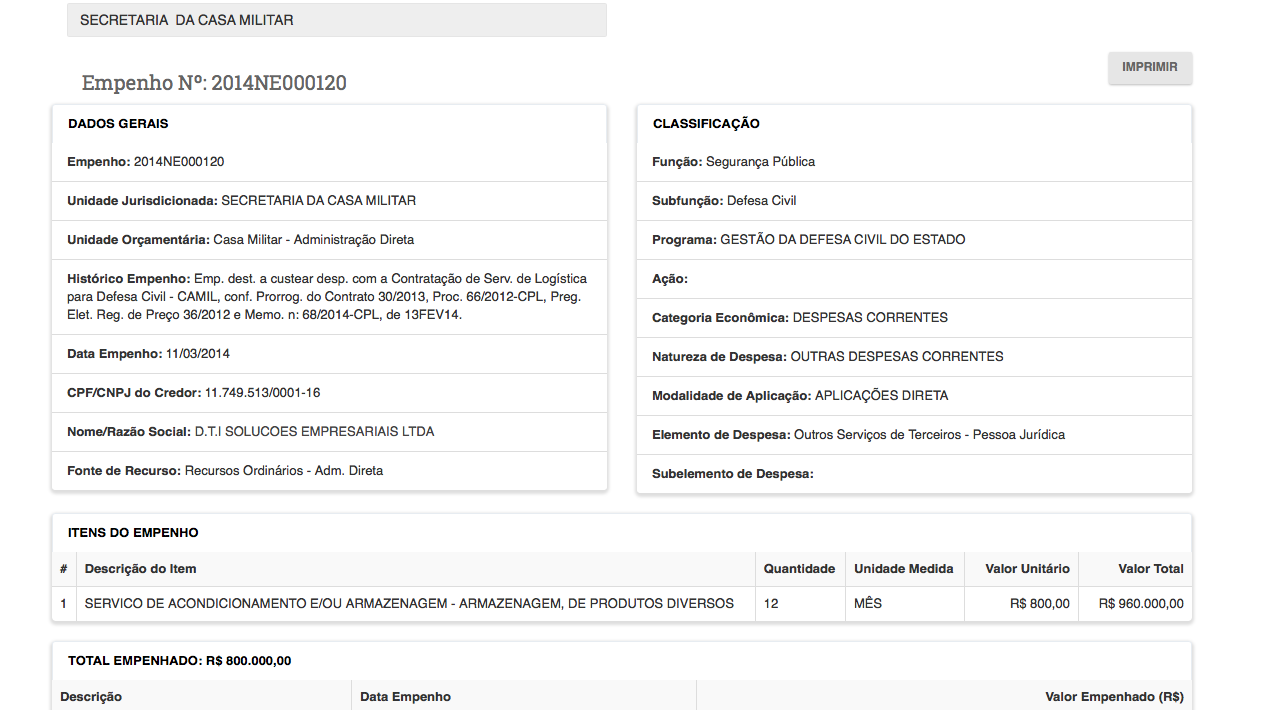Click the # column header in items table
The image size is (1262, 710).
64,569
